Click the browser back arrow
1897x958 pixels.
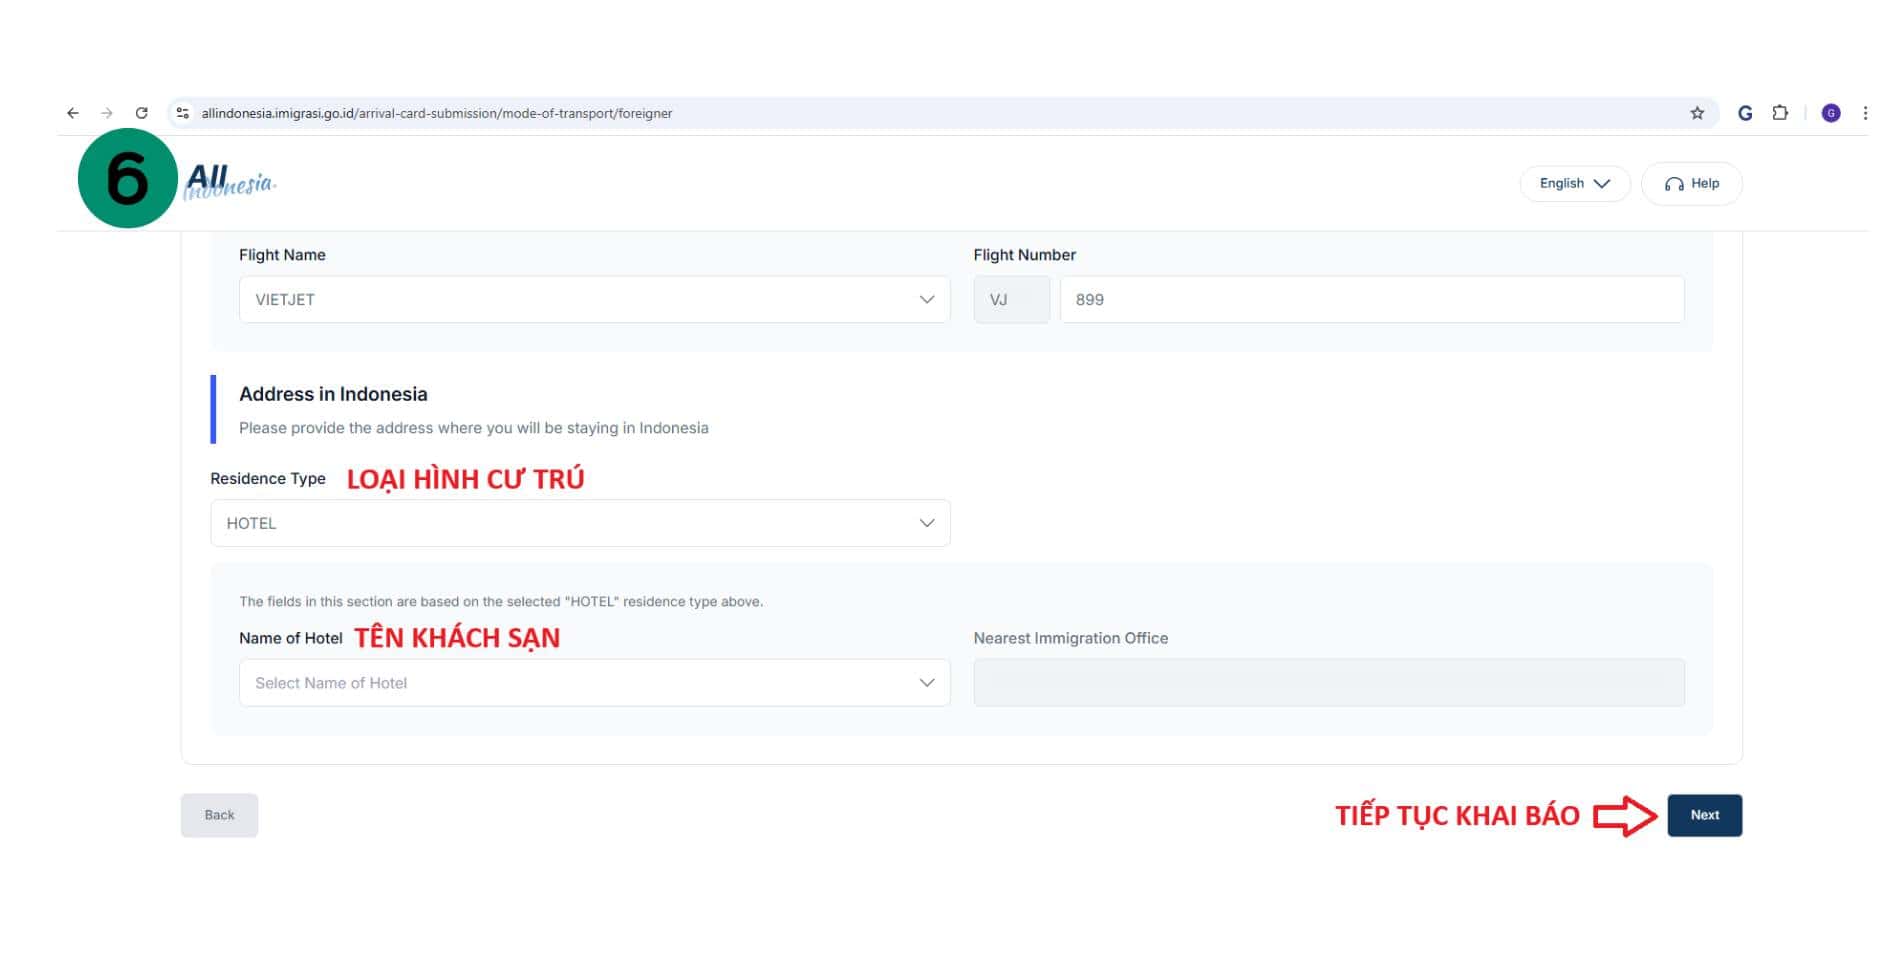pos(73,113)
